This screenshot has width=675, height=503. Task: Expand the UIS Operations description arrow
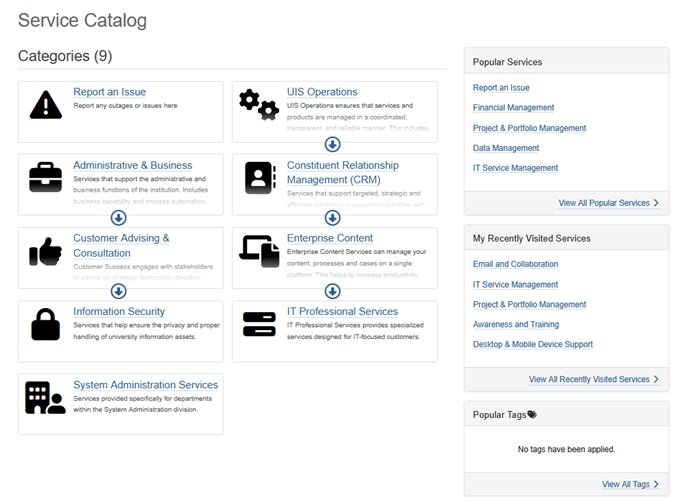pyautogui.click(x=332, y=144)
